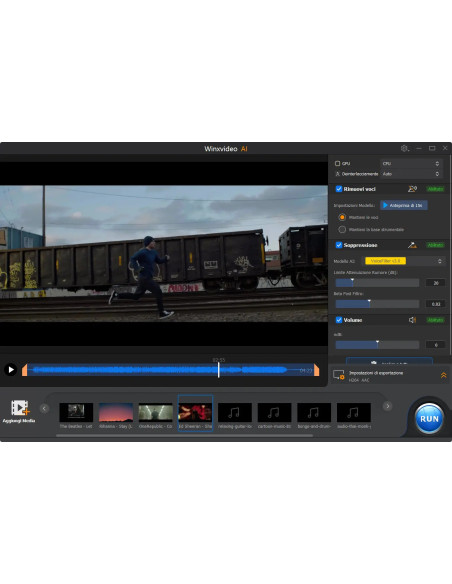Select the Ed Sheeran video thumbnail
452x584 pixels.
tap(195, 412)
